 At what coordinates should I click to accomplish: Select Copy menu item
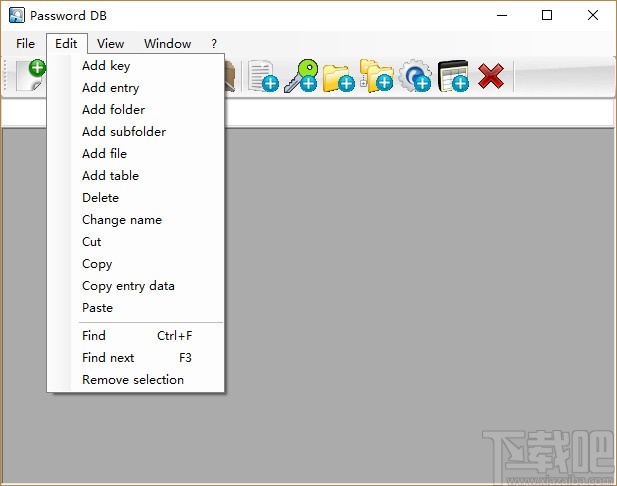point(136,264)
